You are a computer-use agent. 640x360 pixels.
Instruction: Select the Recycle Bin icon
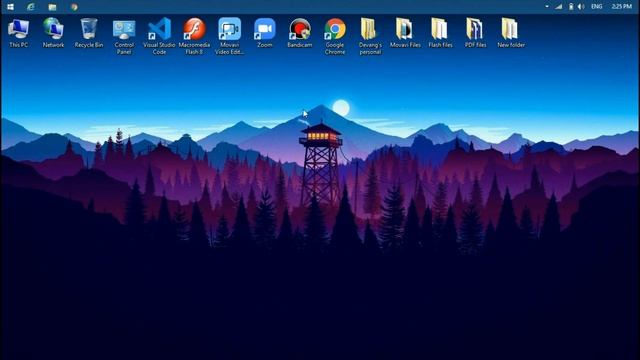tap(89, 33)
